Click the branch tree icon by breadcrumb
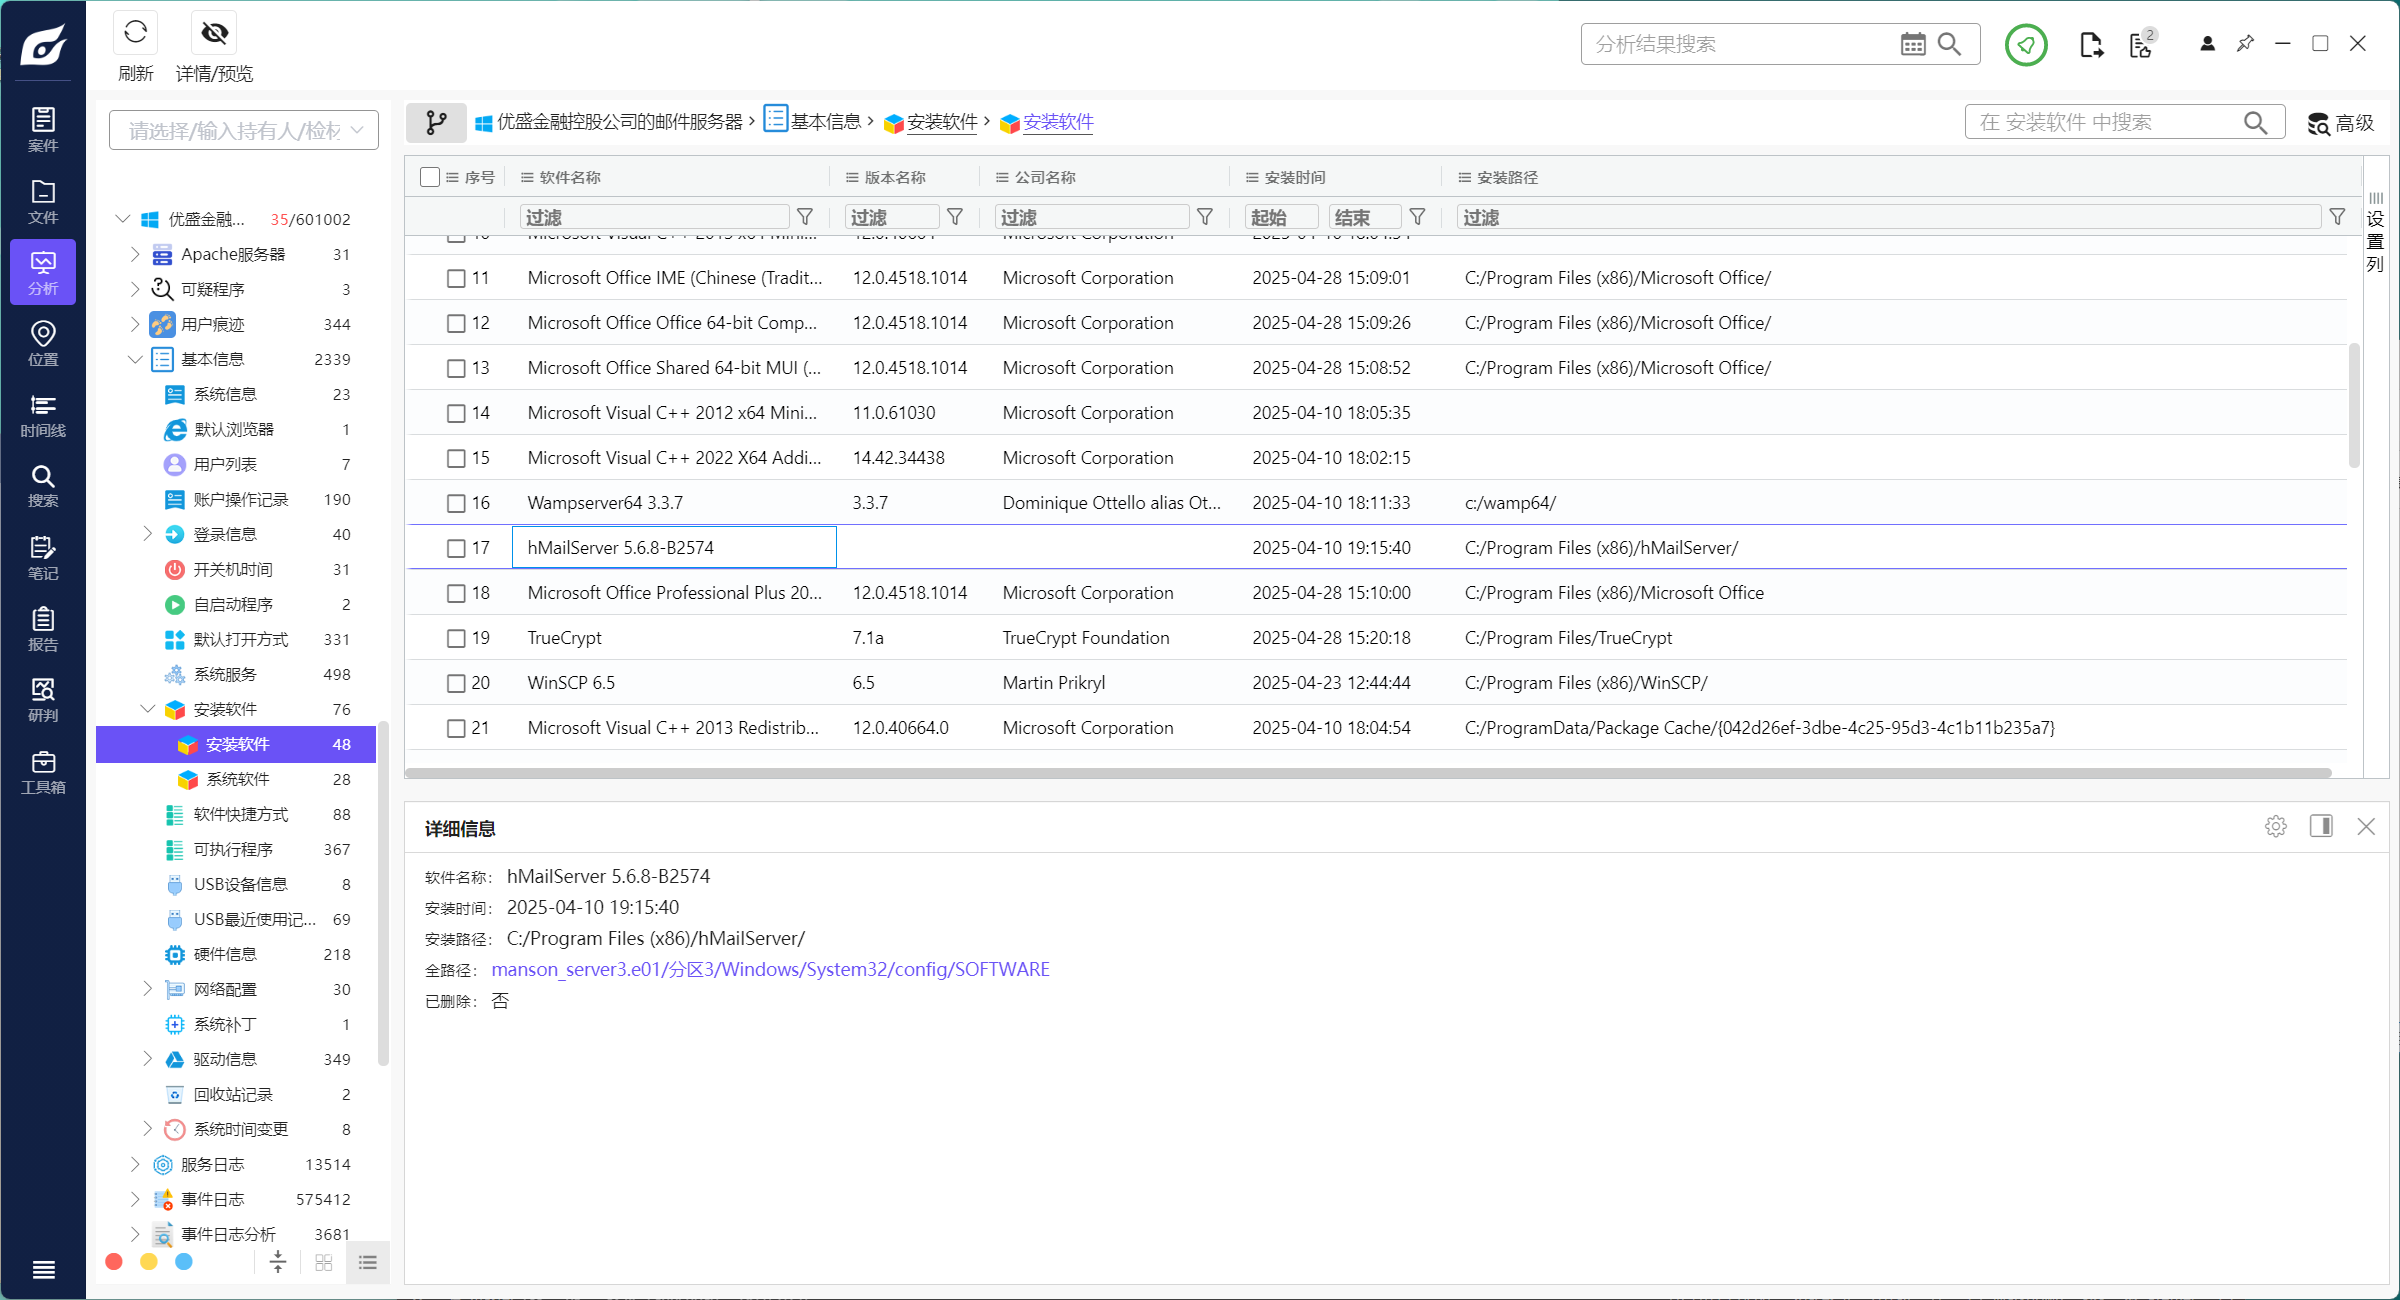The height and width of the screenshot is (1300, 2400). pyautogui.click(x=436, y=122)
